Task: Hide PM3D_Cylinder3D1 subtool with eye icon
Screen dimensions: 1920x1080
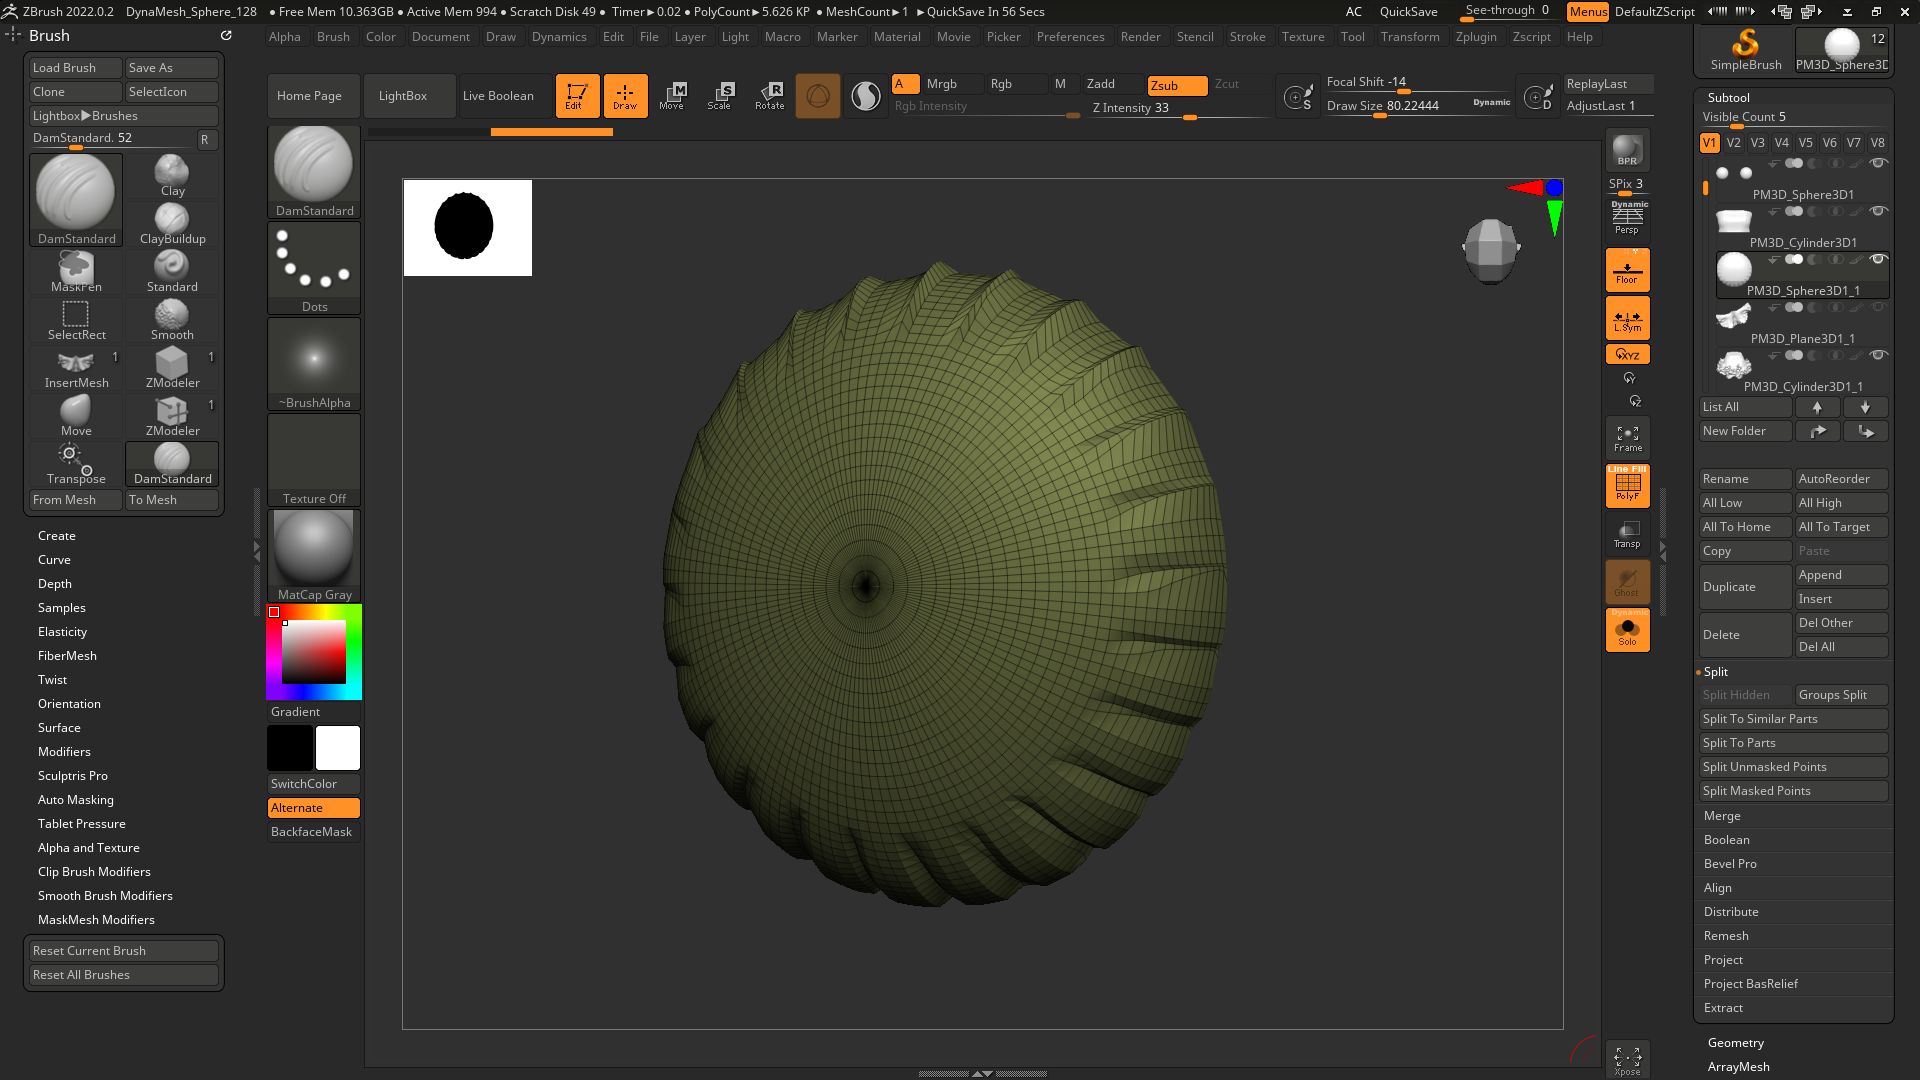Action: (x=1878, y=211)
